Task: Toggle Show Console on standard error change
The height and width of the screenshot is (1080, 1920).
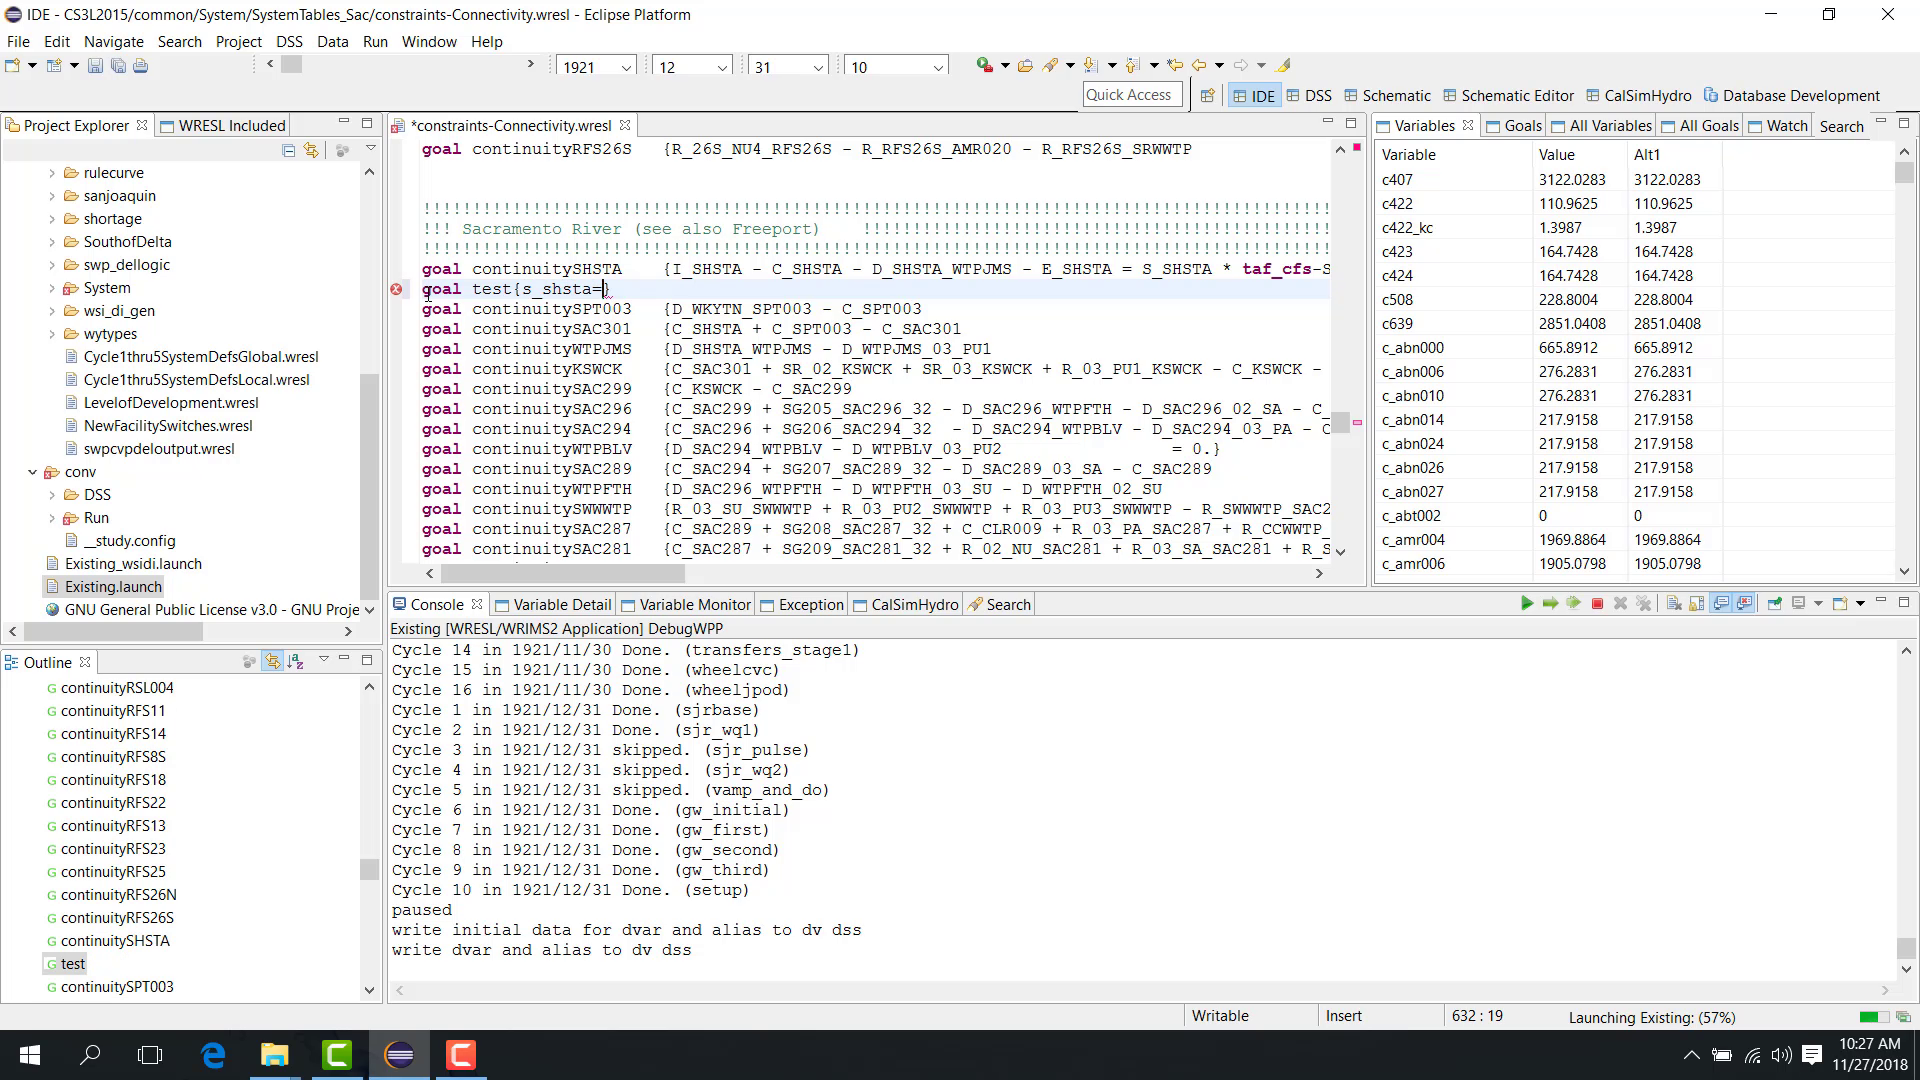Action: click(1745, 603)
